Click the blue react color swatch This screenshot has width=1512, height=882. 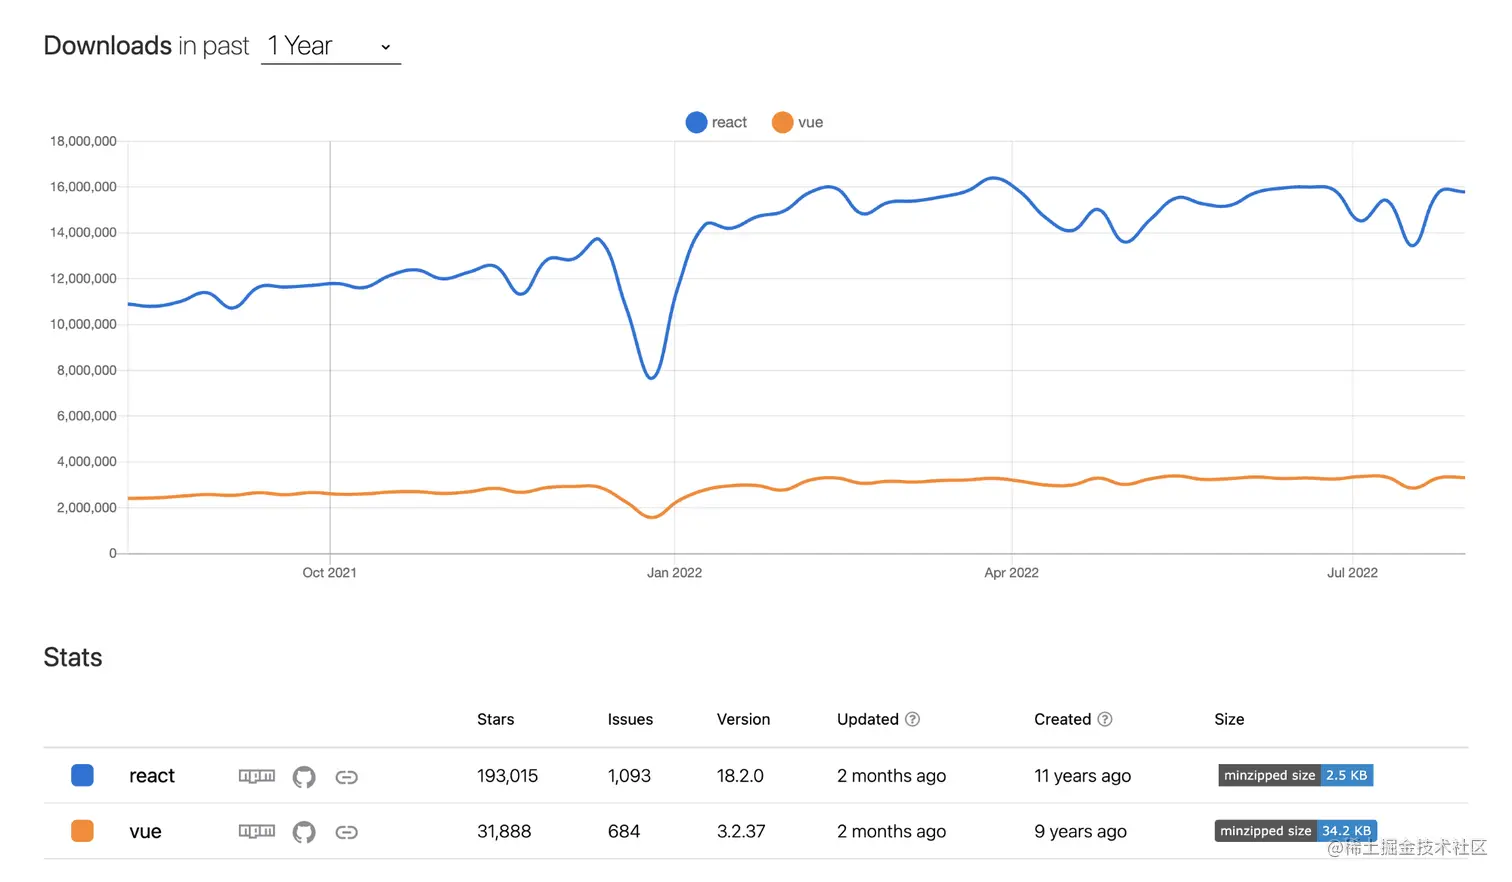(83, 775)
